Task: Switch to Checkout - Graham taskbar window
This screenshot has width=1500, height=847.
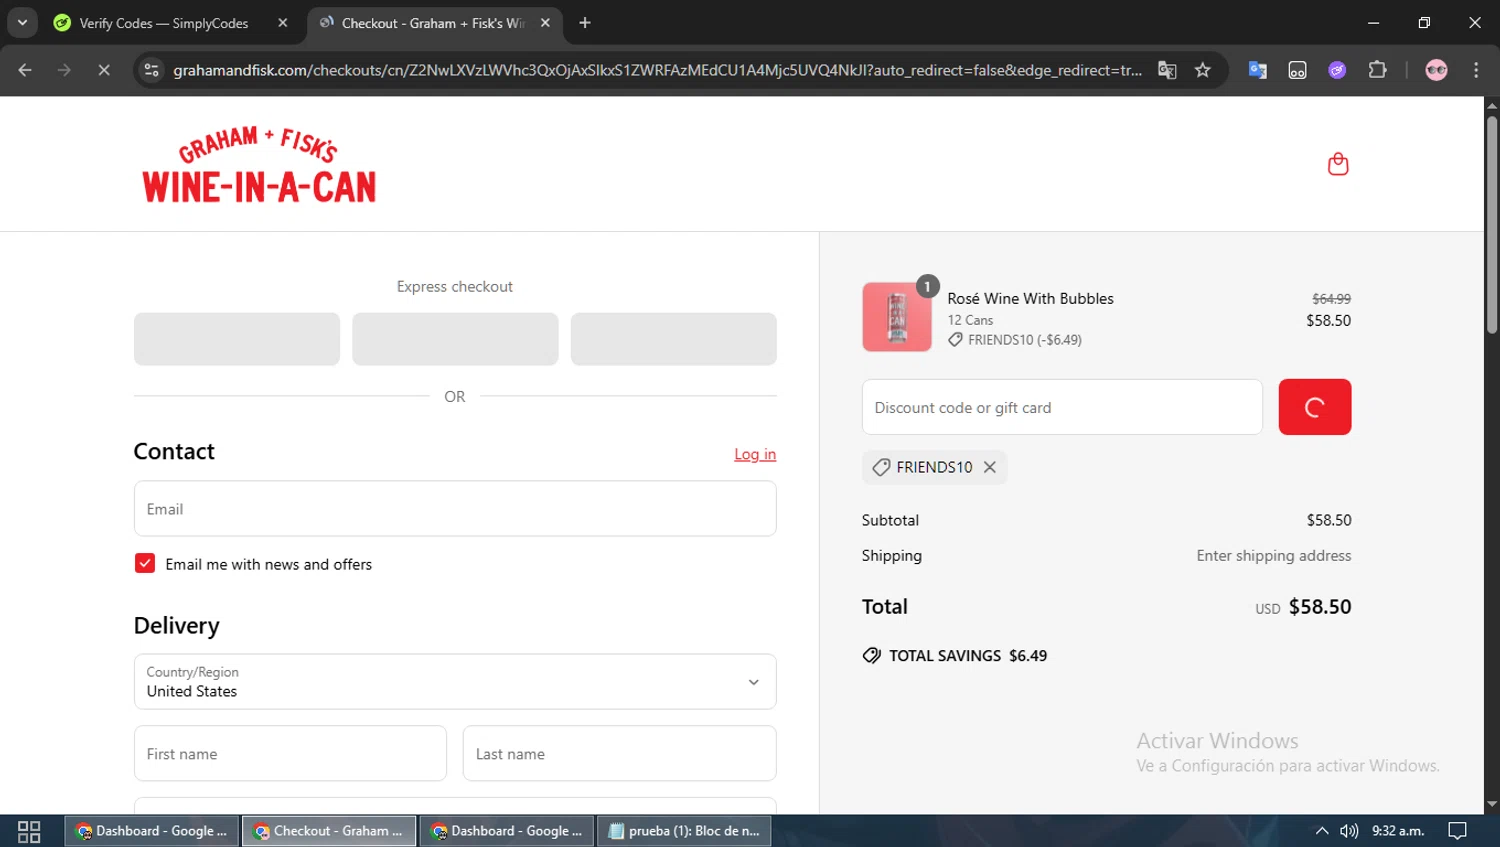Action: click(329, 831)
